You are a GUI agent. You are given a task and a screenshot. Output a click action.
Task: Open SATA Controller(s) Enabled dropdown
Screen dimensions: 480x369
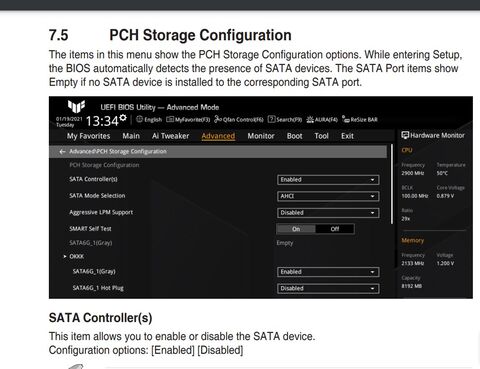pos(328,180)
